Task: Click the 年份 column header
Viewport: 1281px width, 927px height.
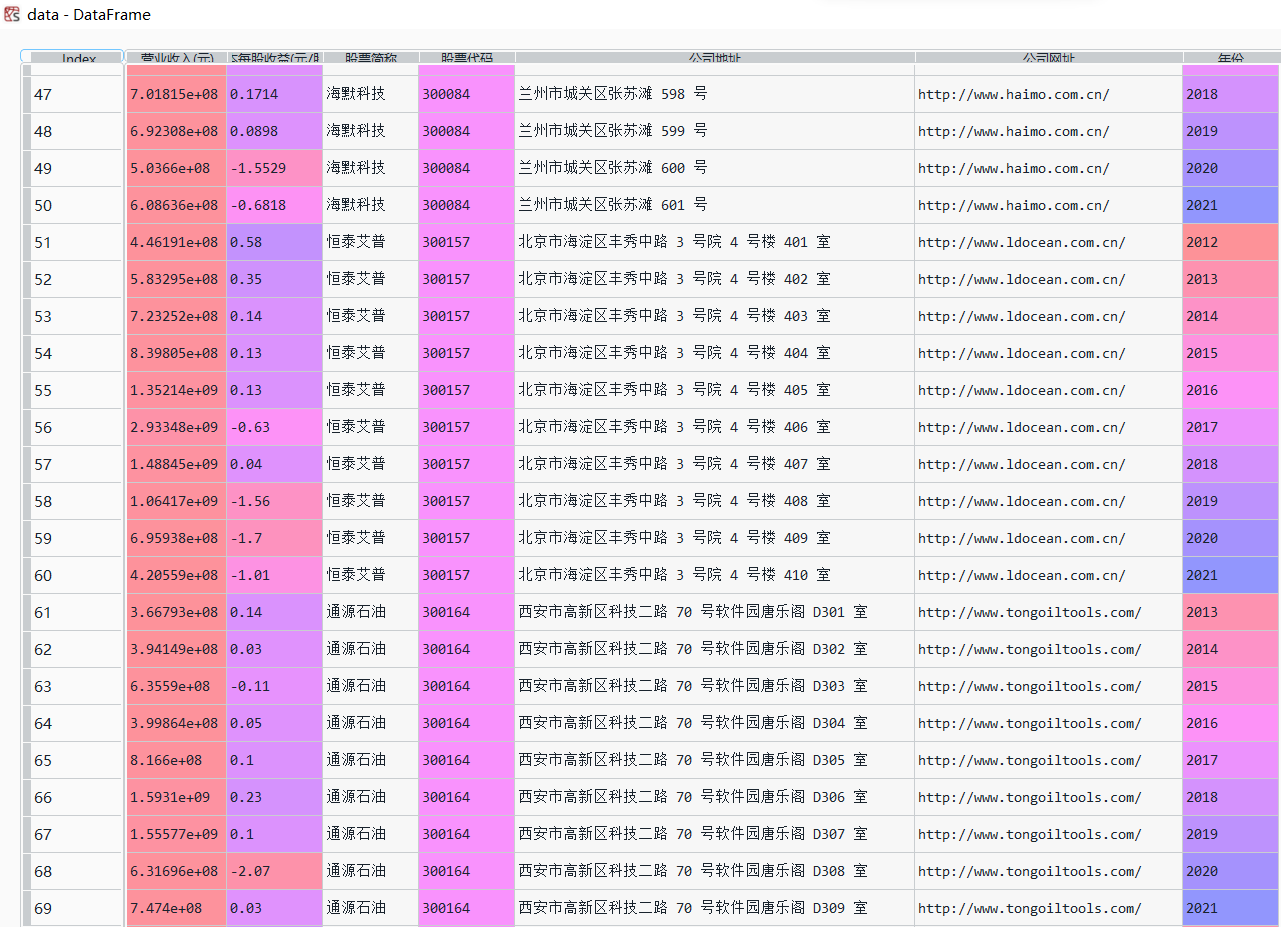Action: click(1230, 58)
